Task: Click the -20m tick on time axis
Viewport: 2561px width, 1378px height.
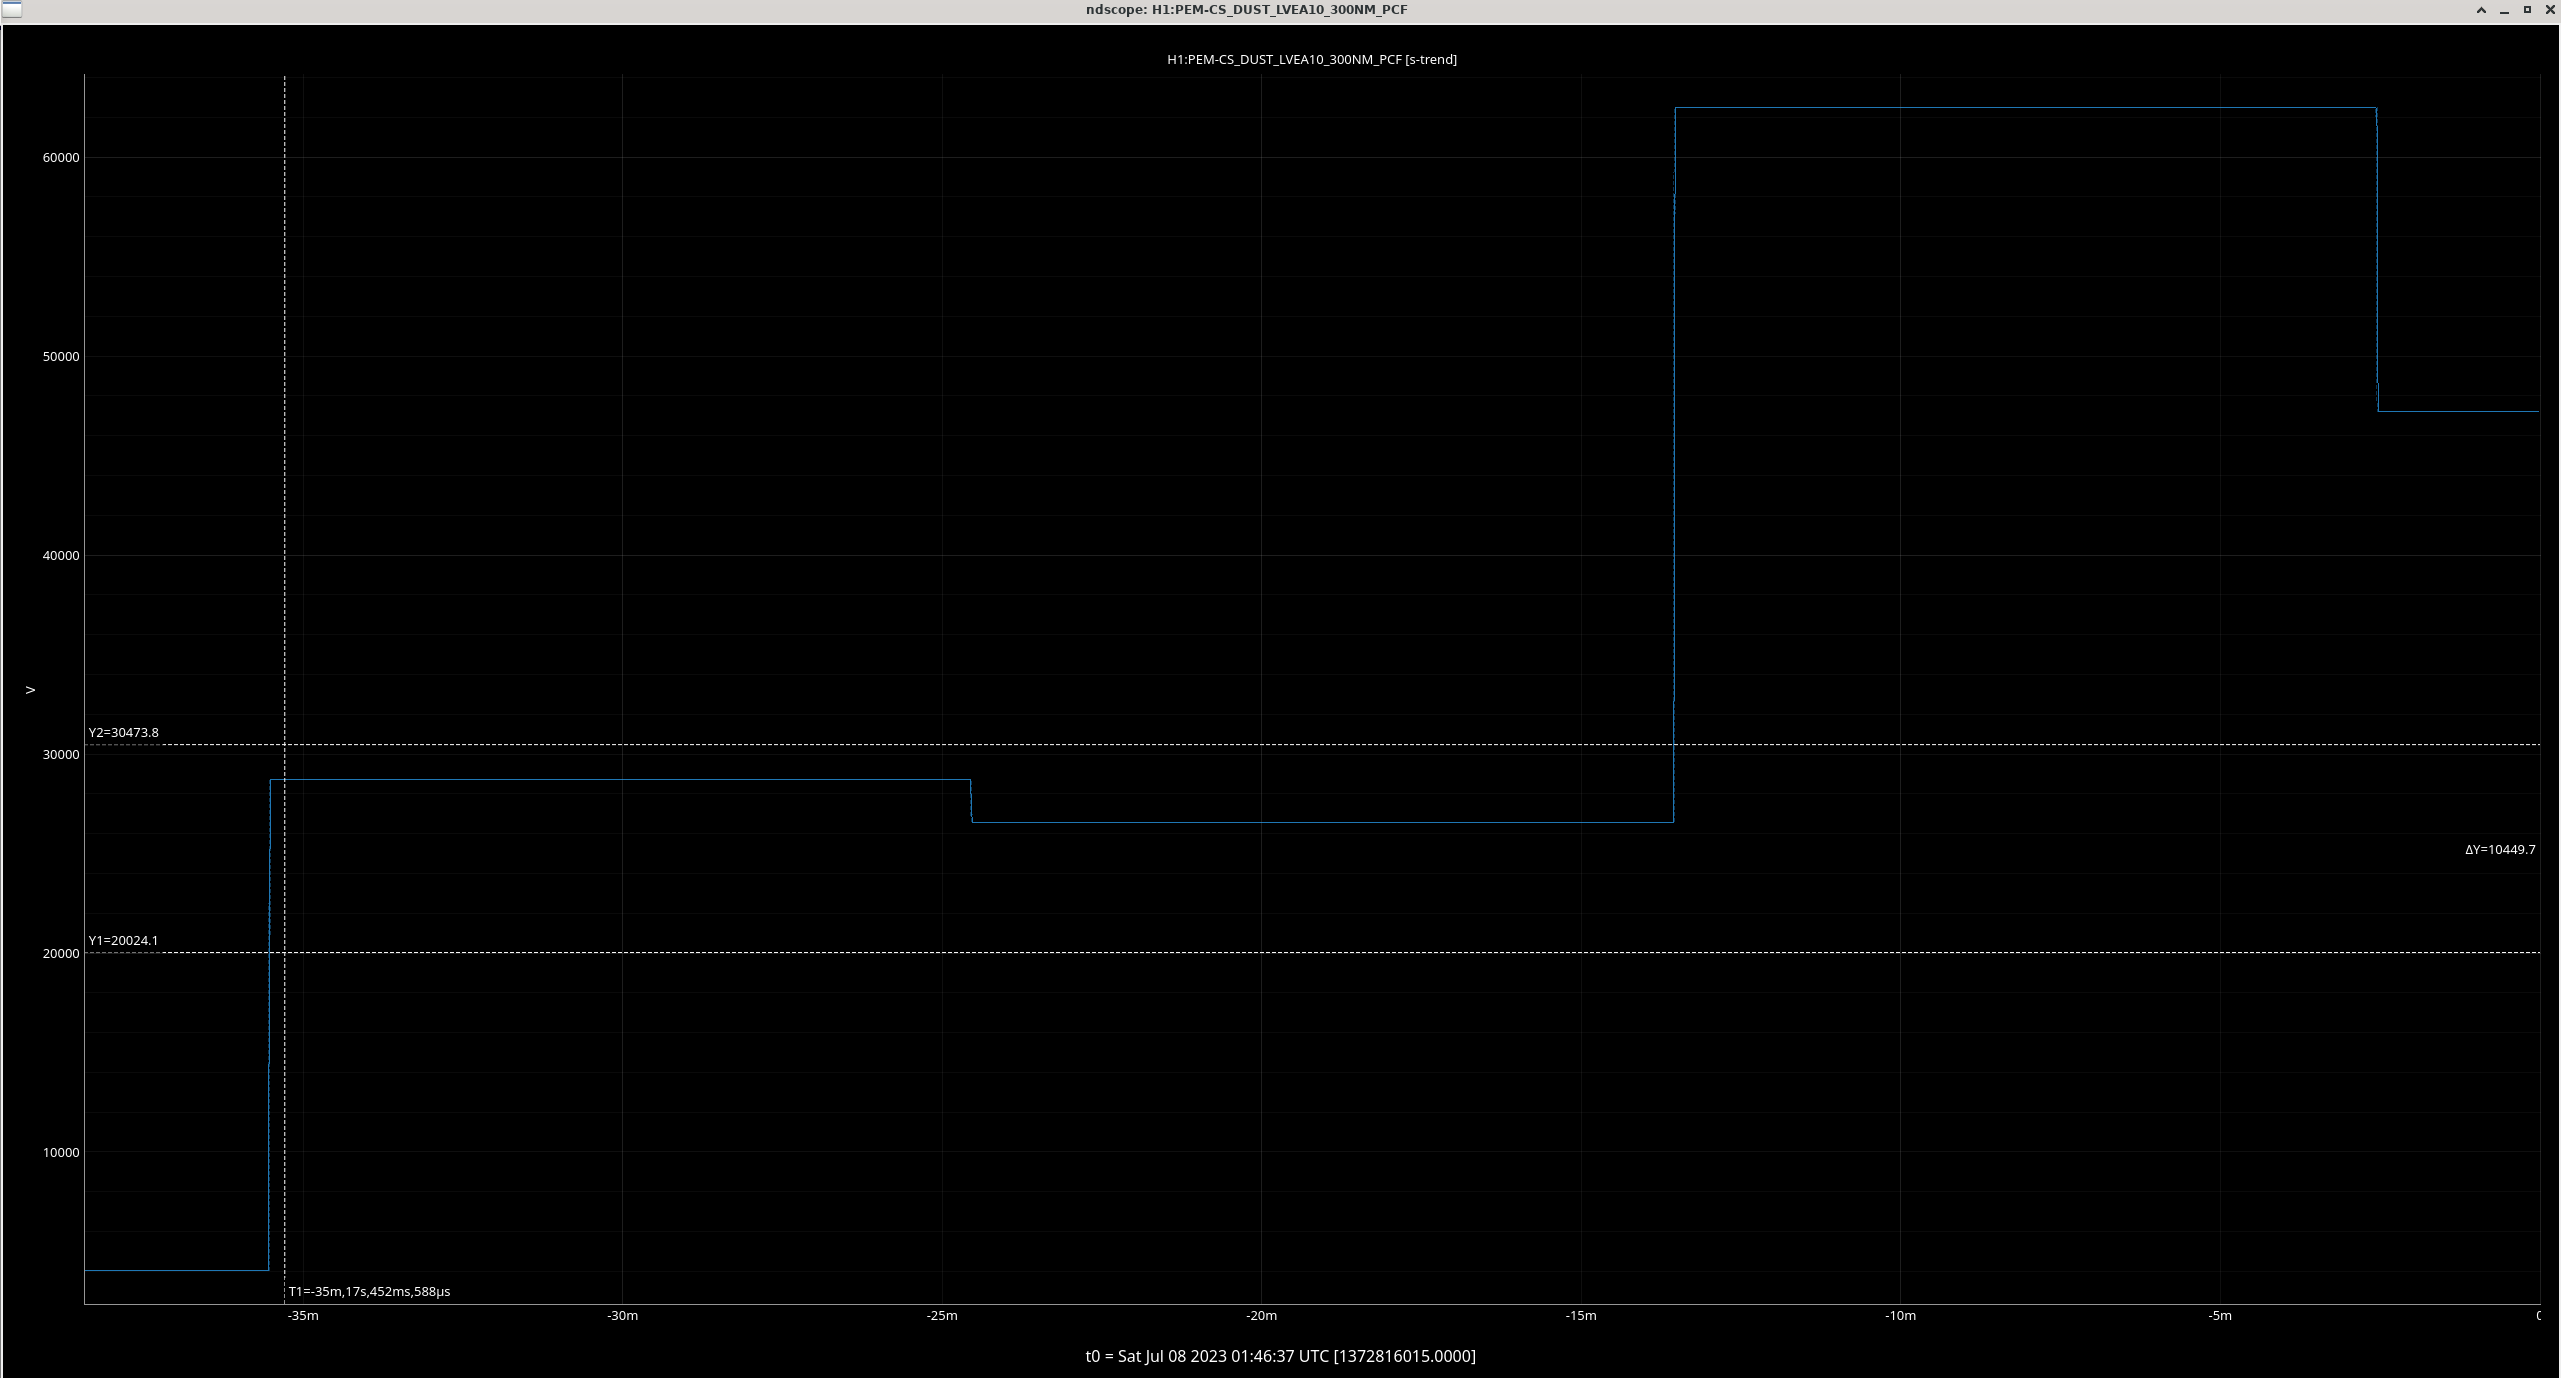Action: coord(1261,1315)
